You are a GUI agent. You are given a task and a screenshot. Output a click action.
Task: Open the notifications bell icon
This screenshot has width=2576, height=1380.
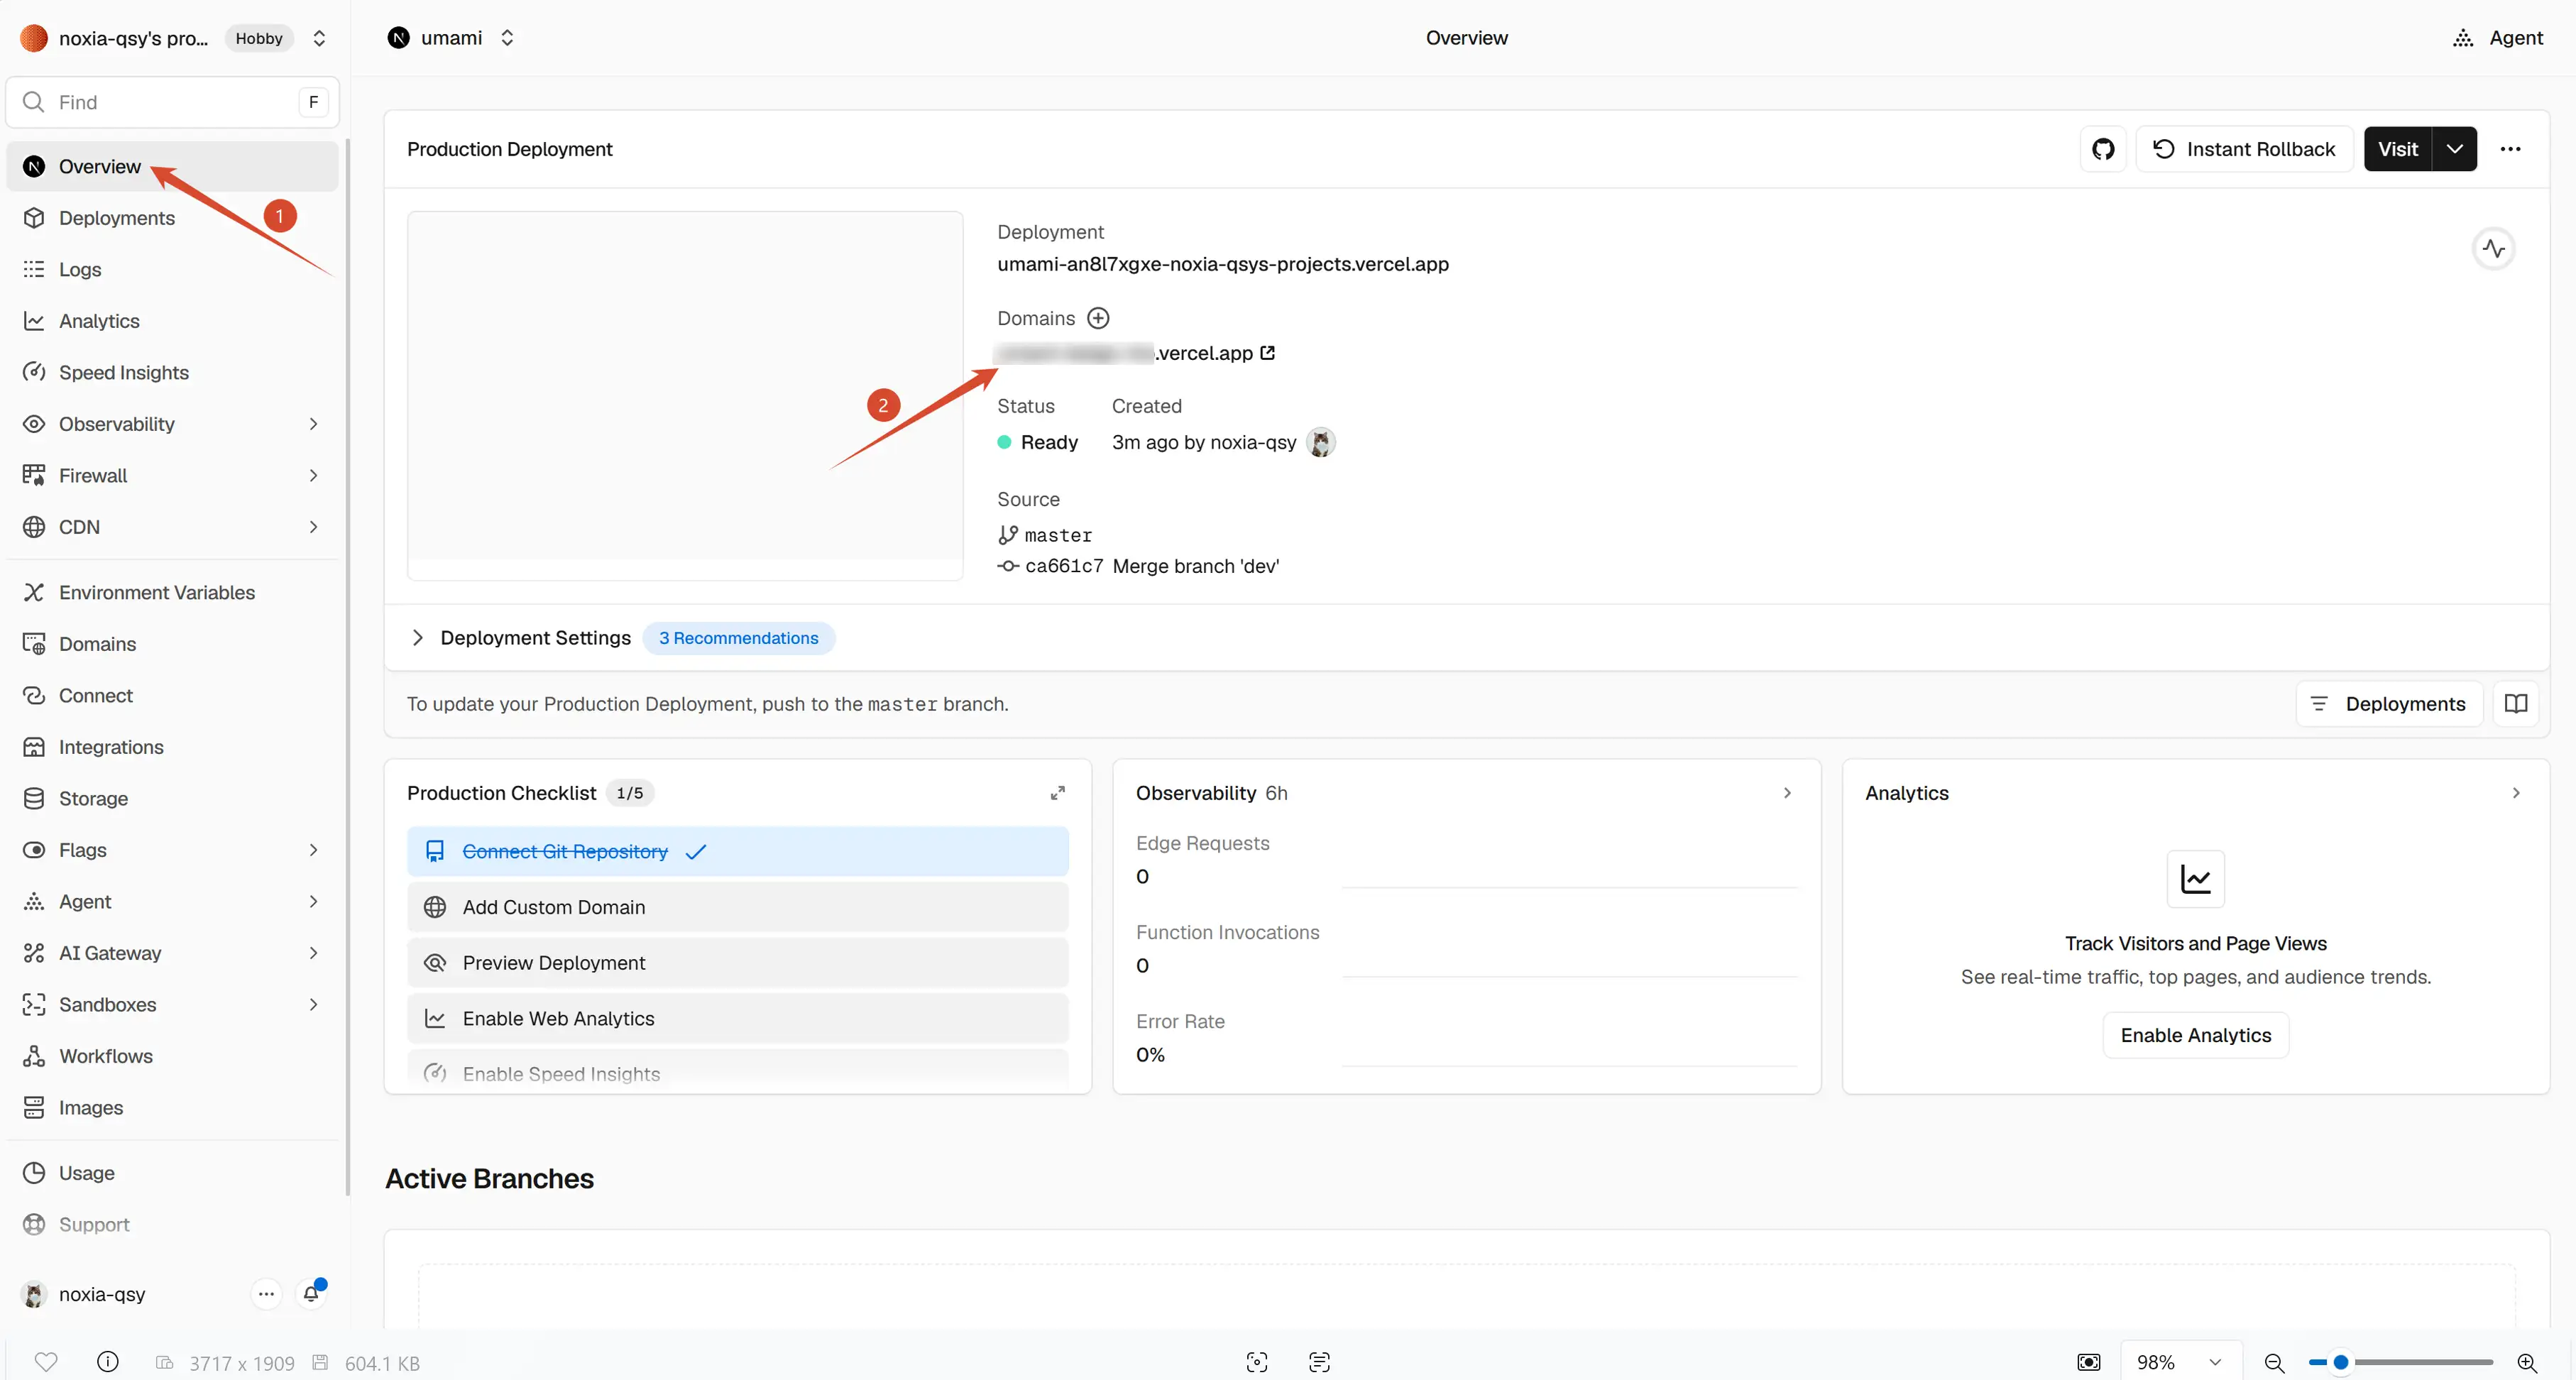[x=311, y=1293]
